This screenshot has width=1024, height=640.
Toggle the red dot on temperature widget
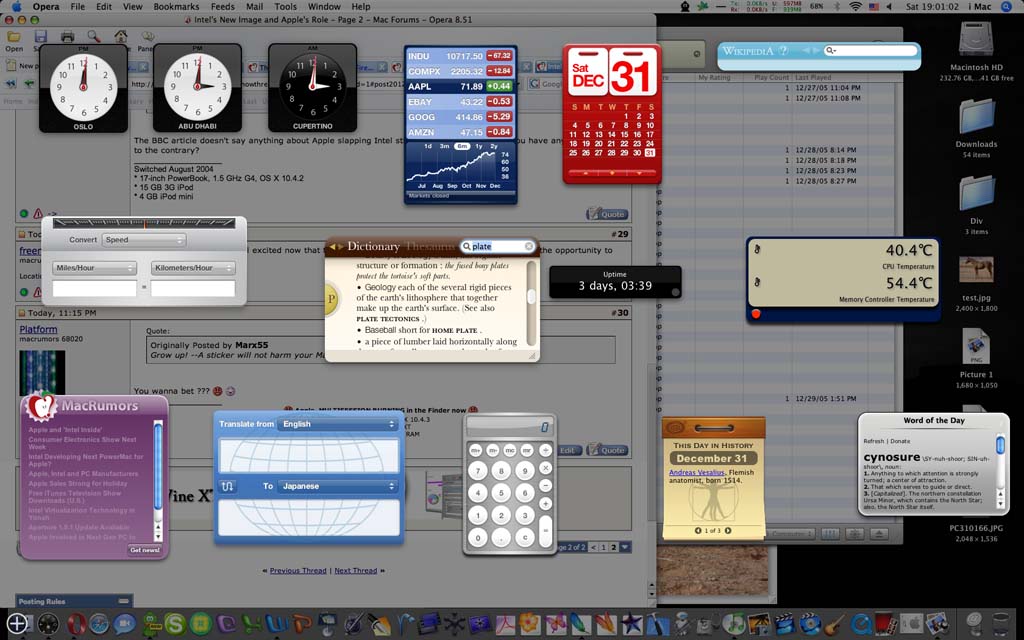point(756,314)
